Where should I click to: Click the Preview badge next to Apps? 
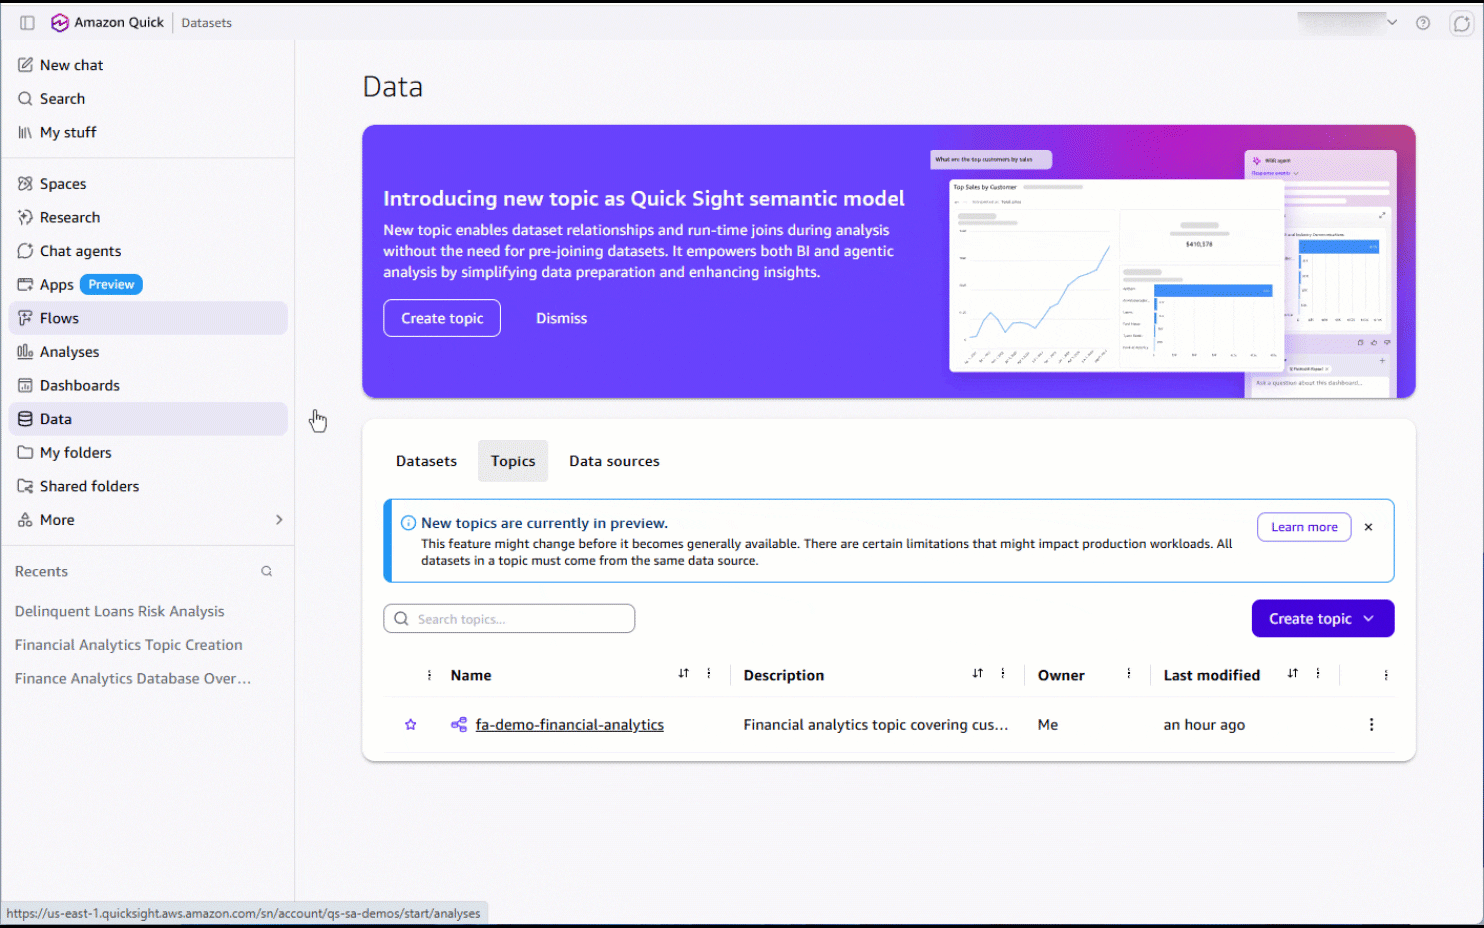[x=111, y=285]
